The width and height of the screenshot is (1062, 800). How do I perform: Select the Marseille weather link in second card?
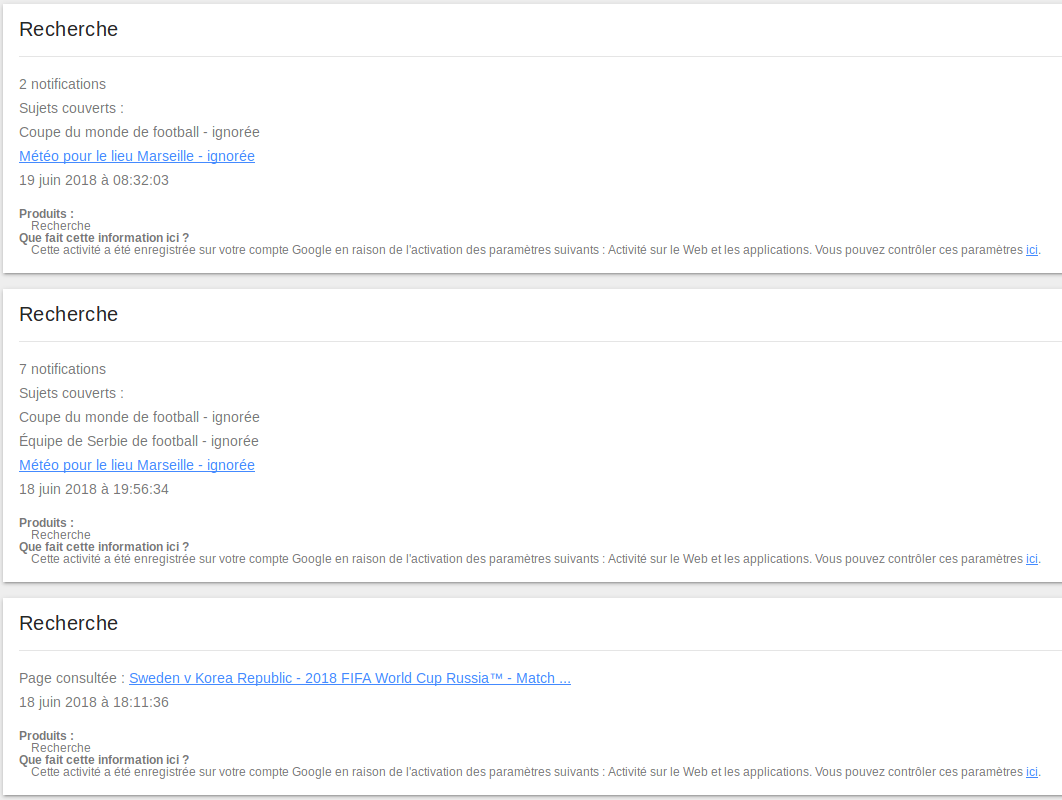click(136, 465)
